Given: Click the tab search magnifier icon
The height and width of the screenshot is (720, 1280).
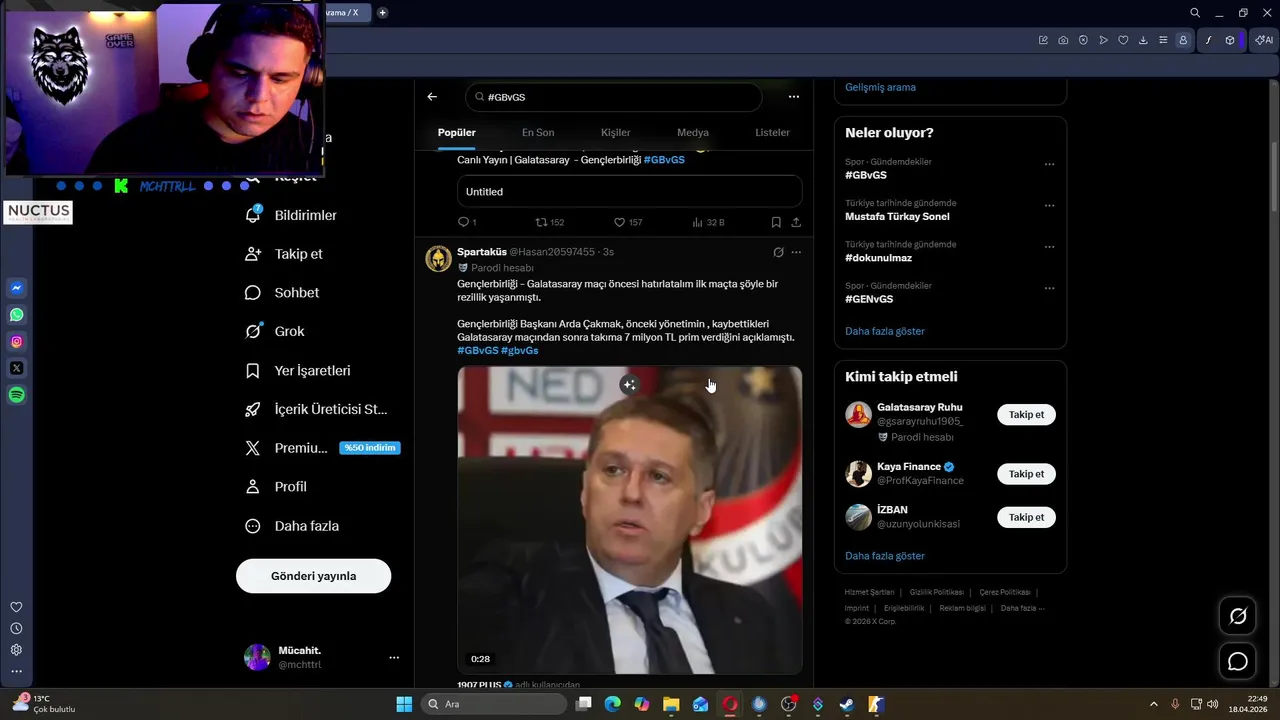Looking at the screenshot, I should tap(1195, 13).
